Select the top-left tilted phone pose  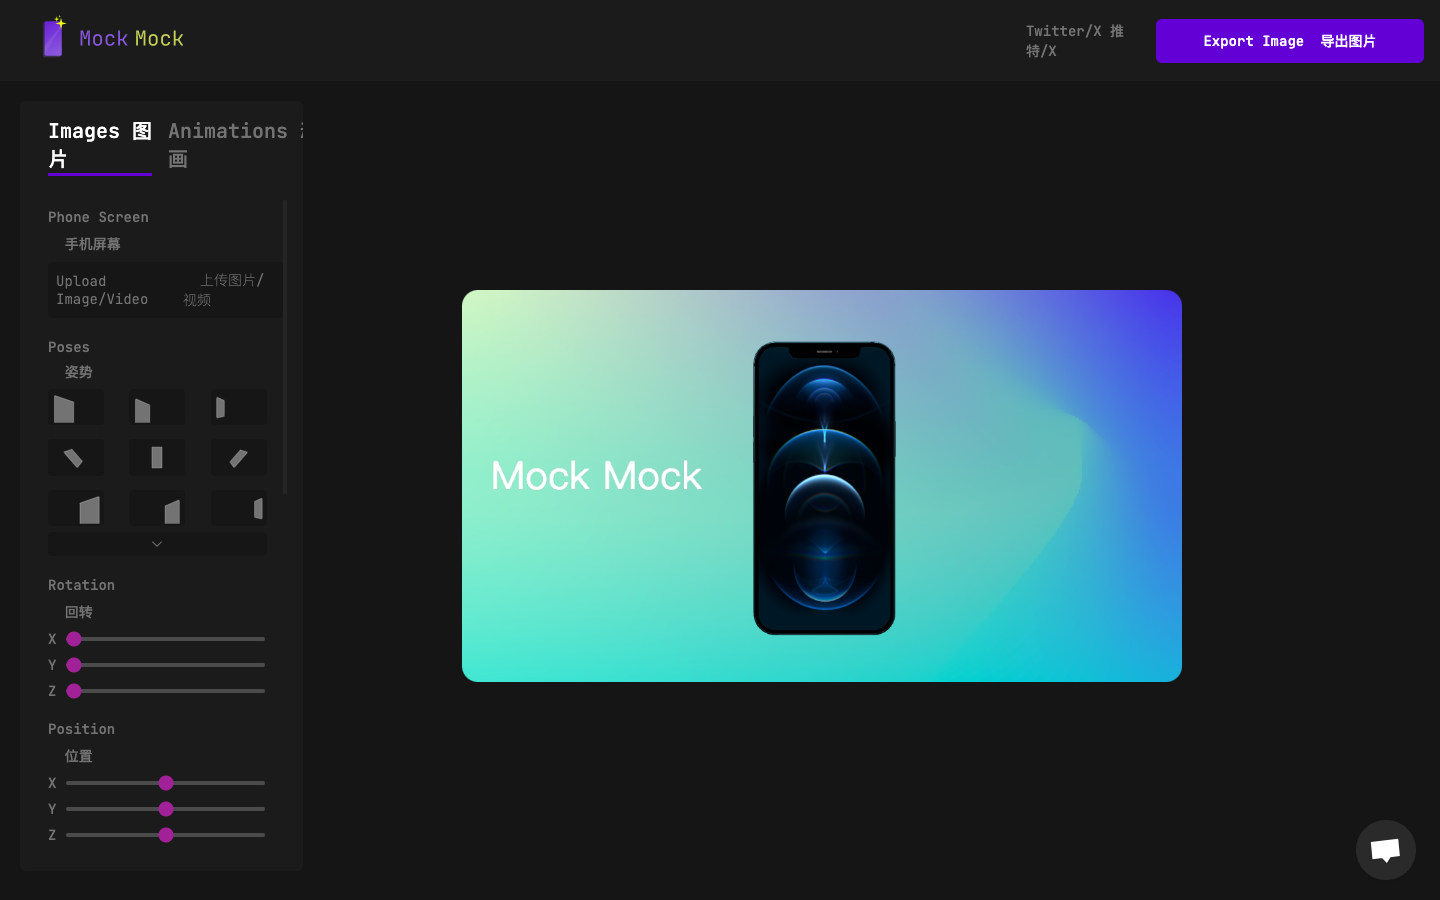click(x=75, y=407)
